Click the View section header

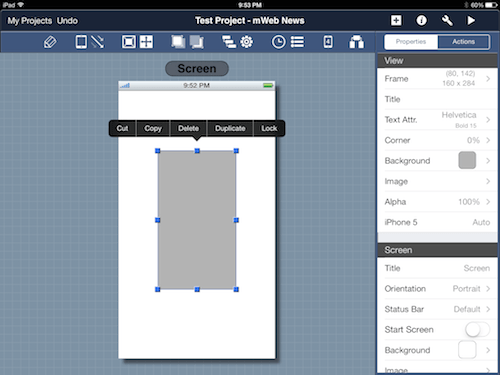[437, 61]
